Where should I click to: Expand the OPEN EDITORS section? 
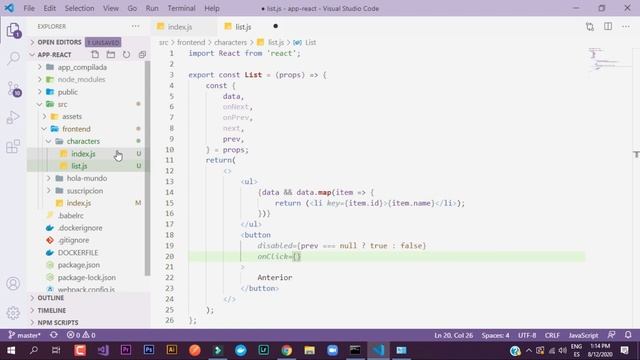pyautogui.click(x=59, y=42)
